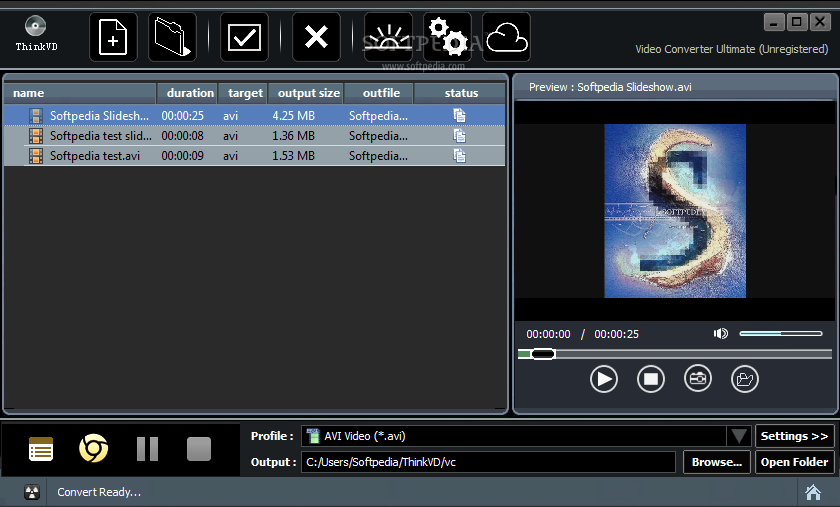
Task: Click film icon of Softpedia Slidesh... row
Action: (x=36, y=116)
